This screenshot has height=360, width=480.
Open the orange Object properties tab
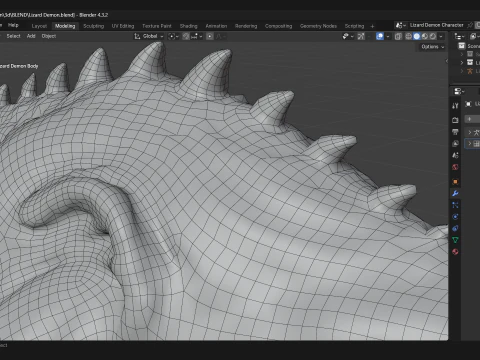coord(455,182)
